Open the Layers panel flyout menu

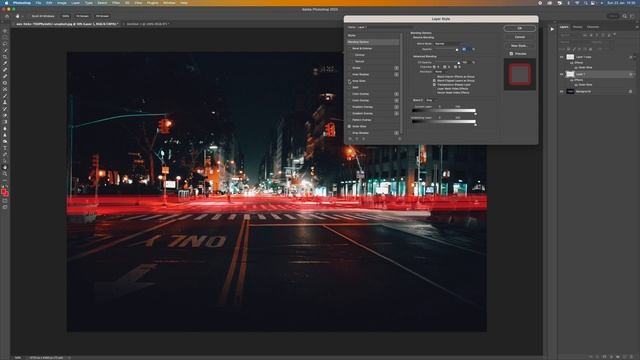[x=637, y=27]
